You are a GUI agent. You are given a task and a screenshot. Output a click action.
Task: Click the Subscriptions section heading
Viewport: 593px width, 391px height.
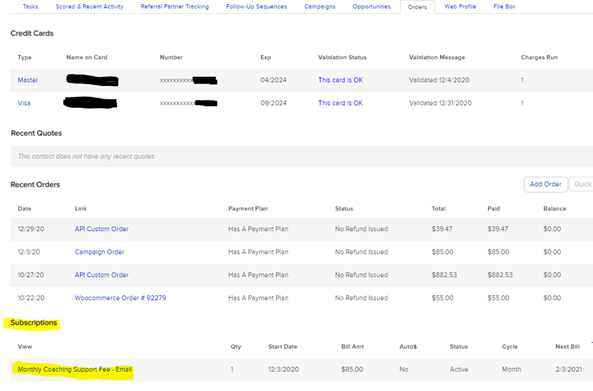(x=33, y=323)
